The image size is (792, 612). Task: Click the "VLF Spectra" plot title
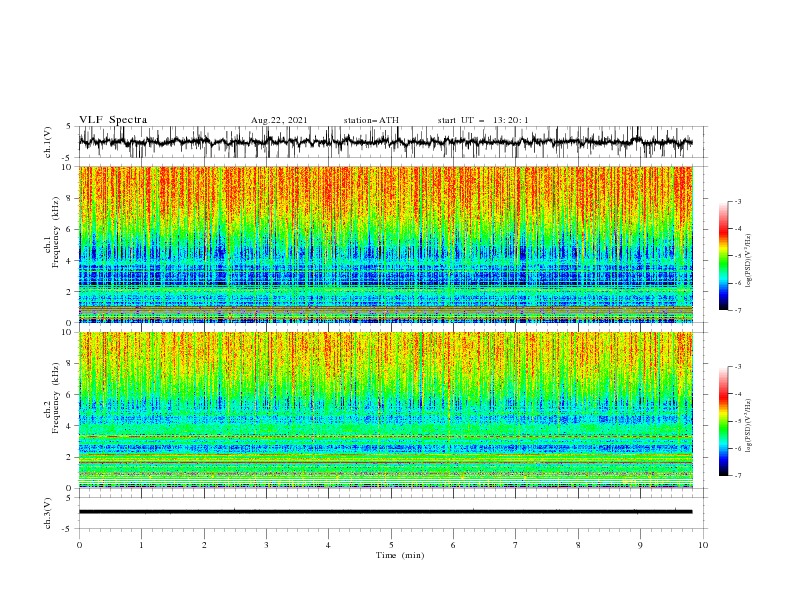pyautogui.click(x=113, y=120)
